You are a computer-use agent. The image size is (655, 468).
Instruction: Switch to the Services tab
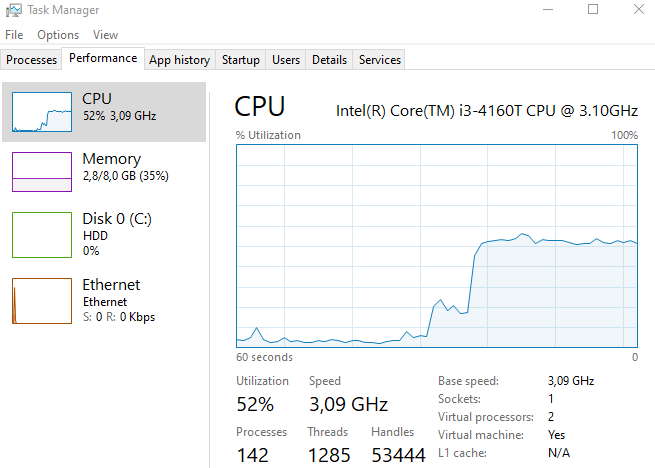[380, 60]
